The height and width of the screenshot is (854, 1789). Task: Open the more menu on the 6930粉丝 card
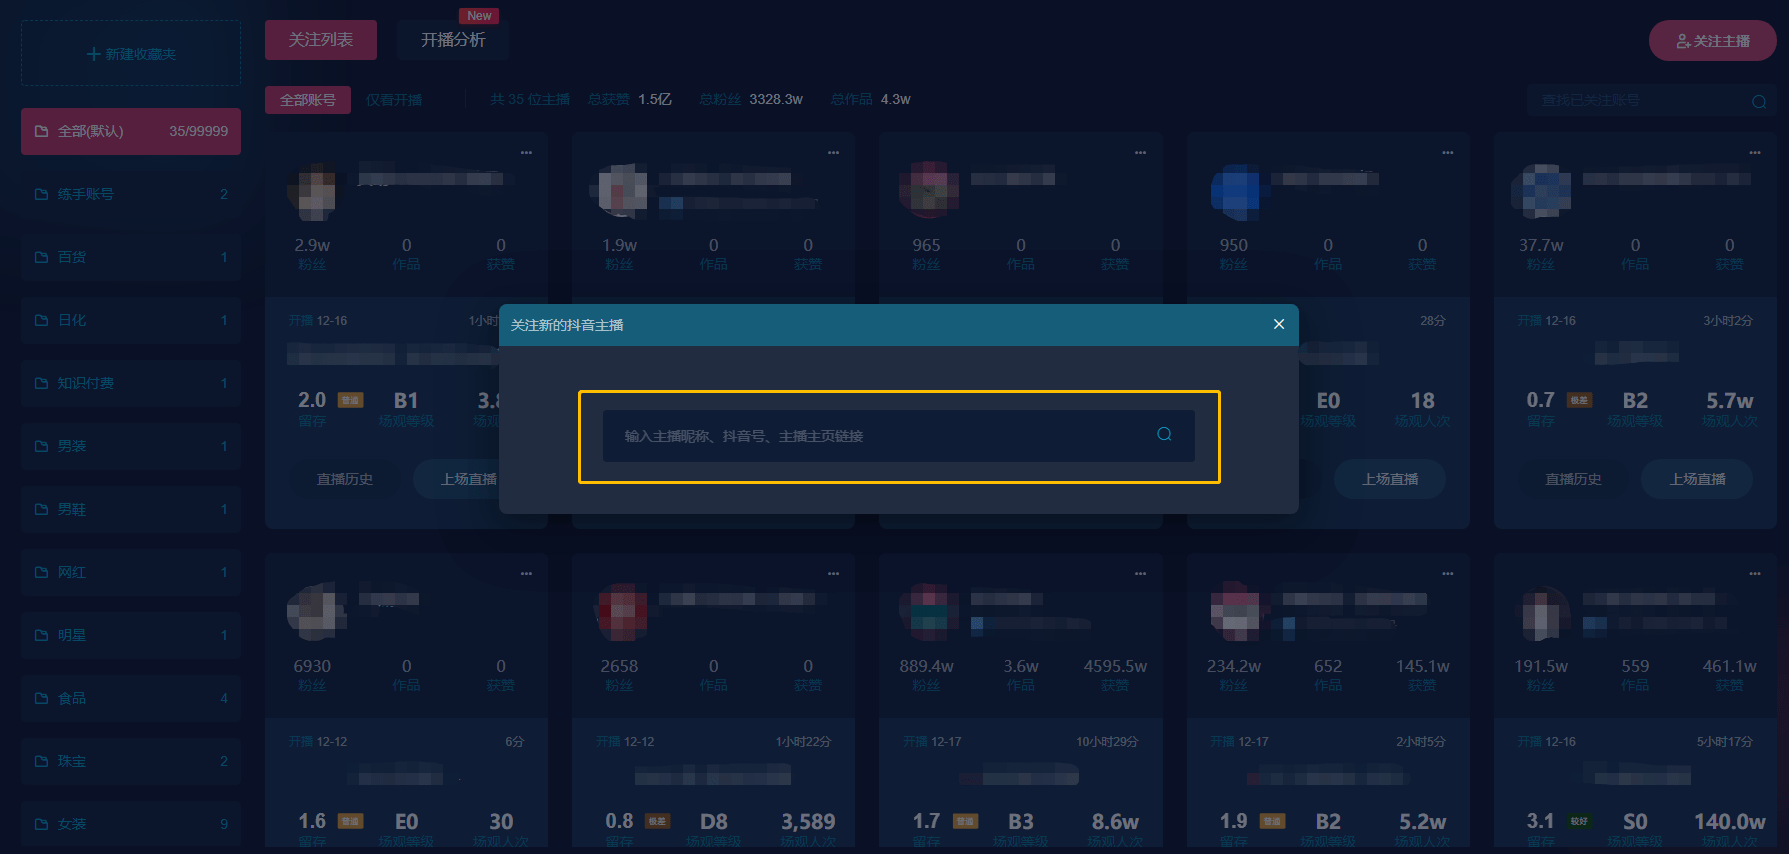tap(526, 574)
